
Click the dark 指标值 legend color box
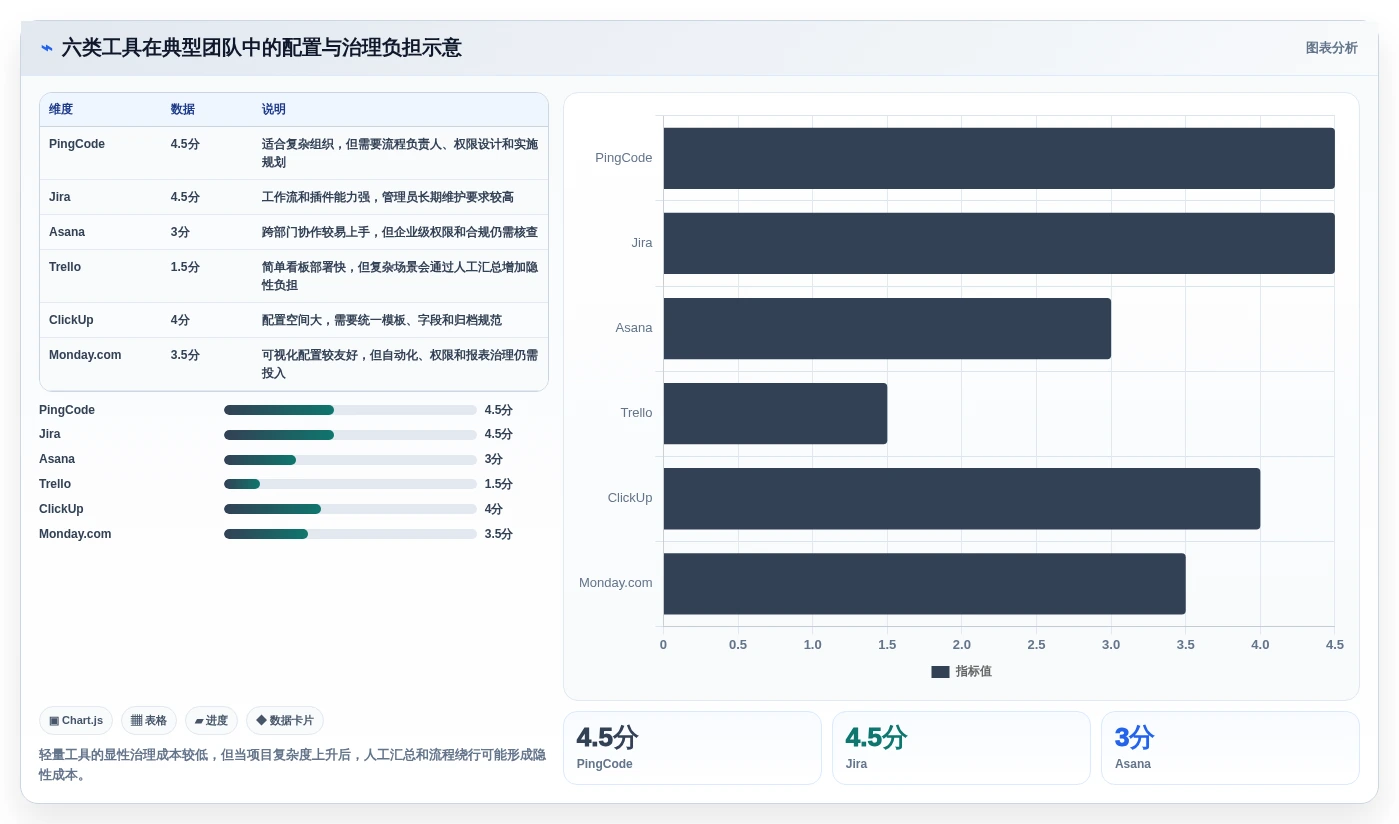pyautogui.click(x=940, y=672)
